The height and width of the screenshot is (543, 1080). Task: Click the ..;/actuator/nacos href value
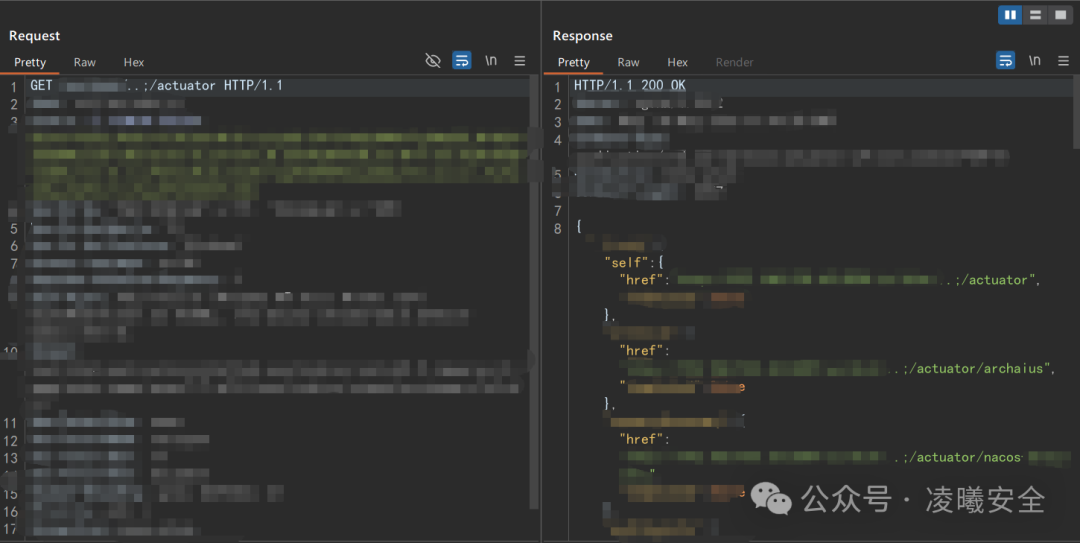(x=957, y=457)
